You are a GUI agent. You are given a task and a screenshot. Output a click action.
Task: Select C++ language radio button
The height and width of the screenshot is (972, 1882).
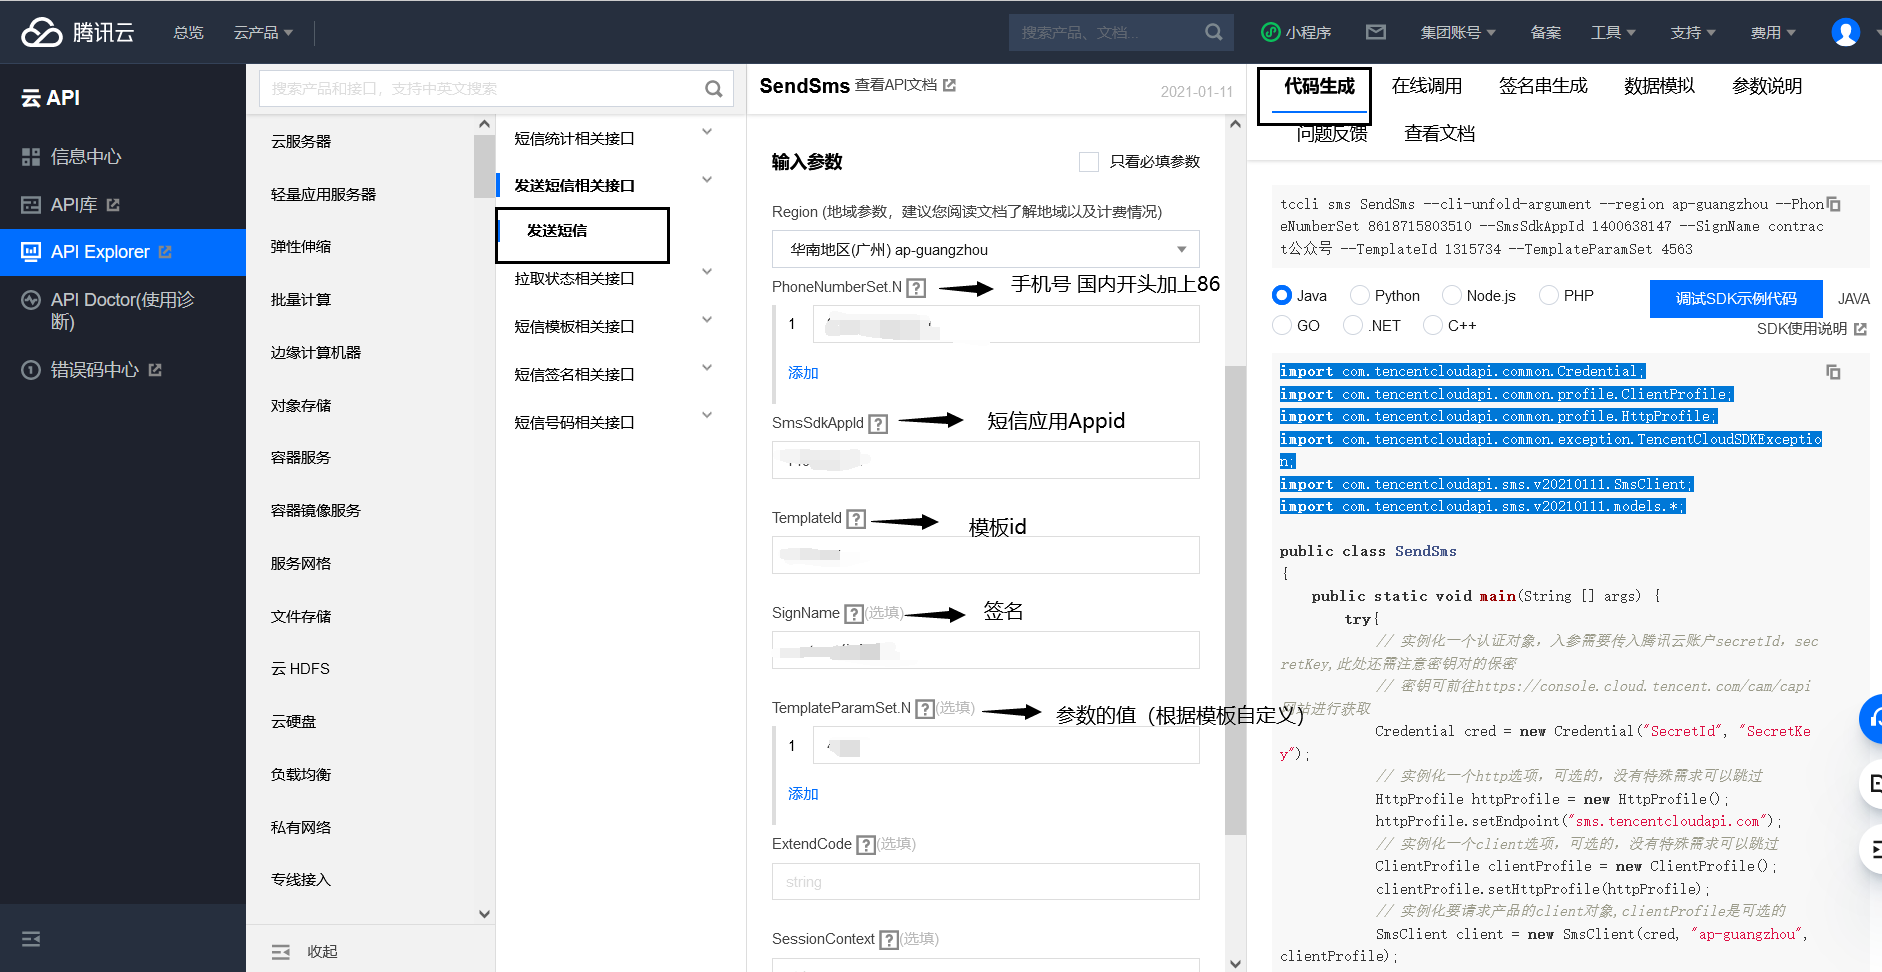pos(1433,325)
